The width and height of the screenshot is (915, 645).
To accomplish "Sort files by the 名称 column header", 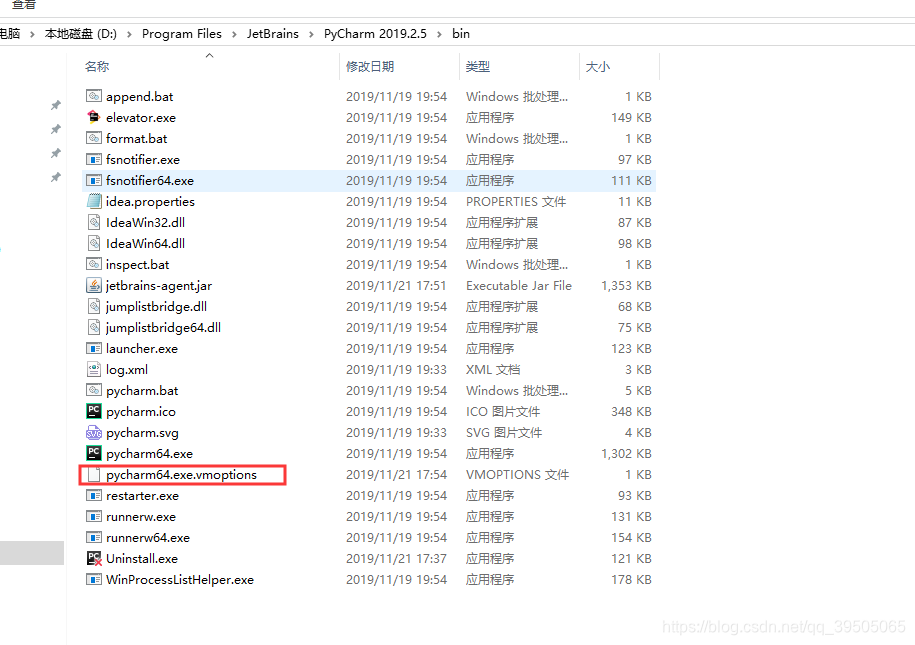I will (97, 67).
